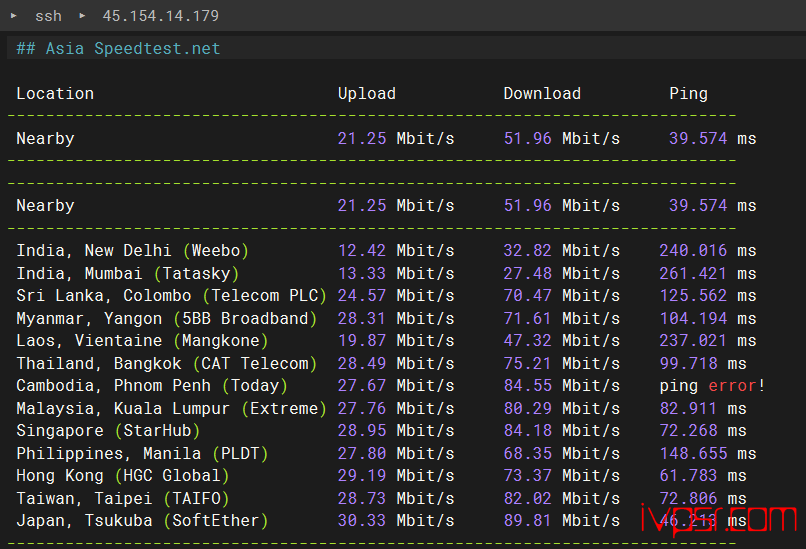Click the red ping error text
This screenshot has height=549, width=806.
736,385
